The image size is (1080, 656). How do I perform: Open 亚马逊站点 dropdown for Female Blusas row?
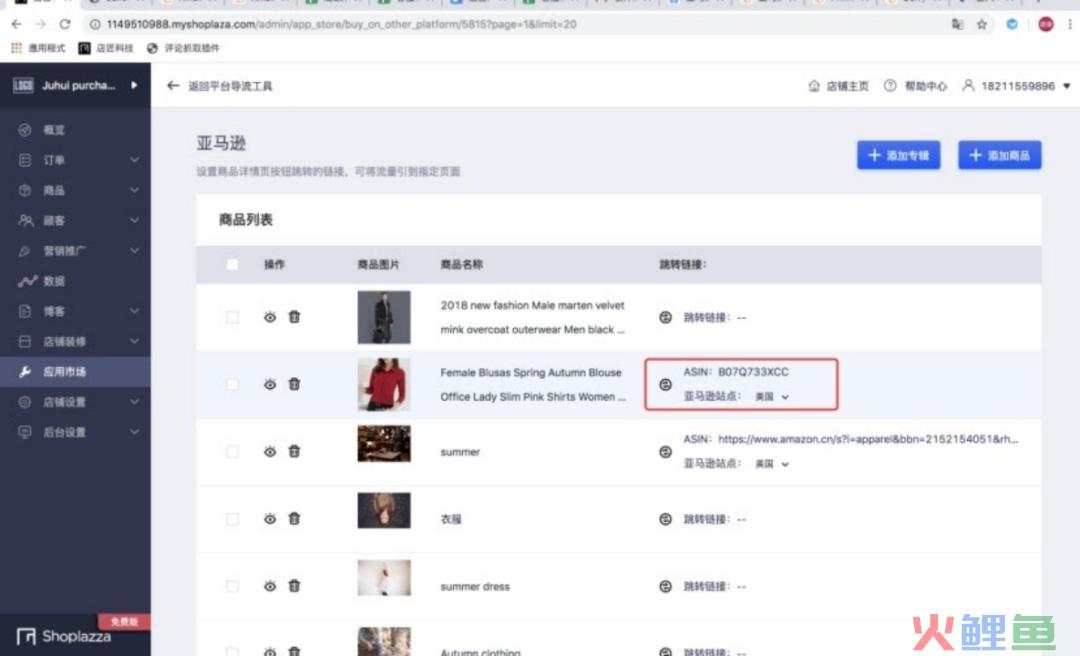[772, 397]
